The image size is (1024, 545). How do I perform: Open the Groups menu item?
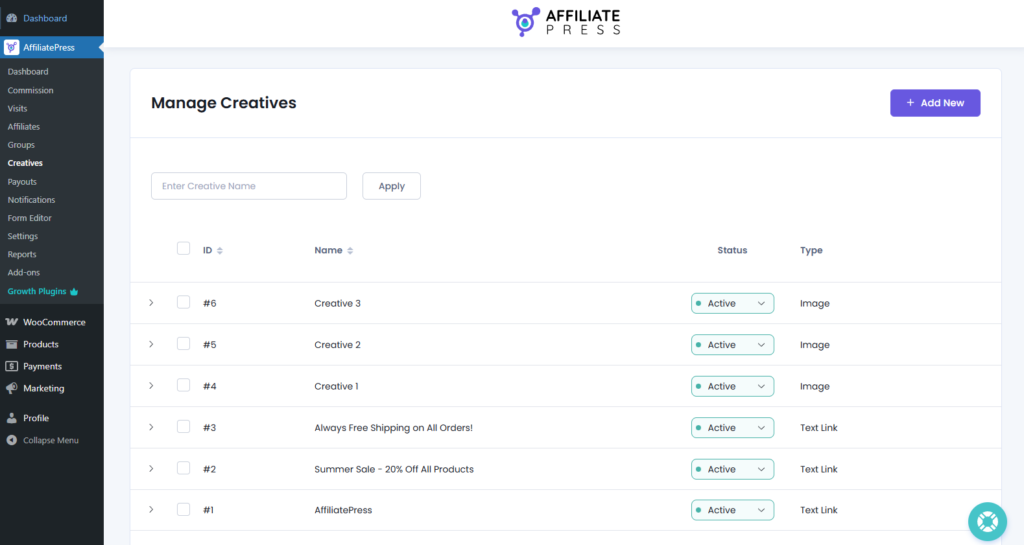[21, 145]
